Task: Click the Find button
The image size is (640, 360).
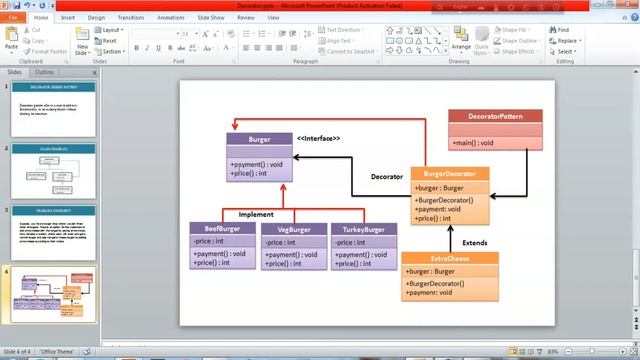Action: pos(559,30)
